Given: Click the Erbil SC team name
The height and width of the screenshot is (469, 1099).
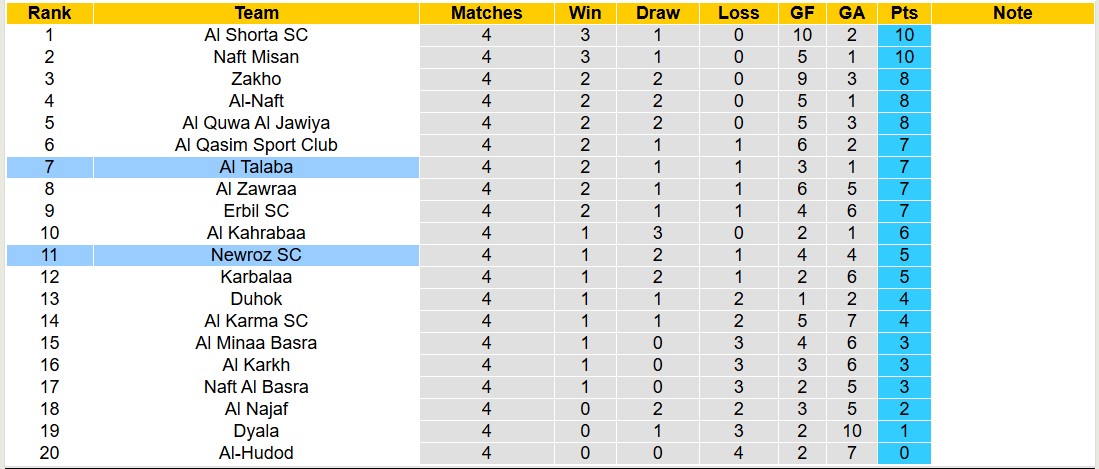Looking at the screenshot, I should [x=256, y=211].
